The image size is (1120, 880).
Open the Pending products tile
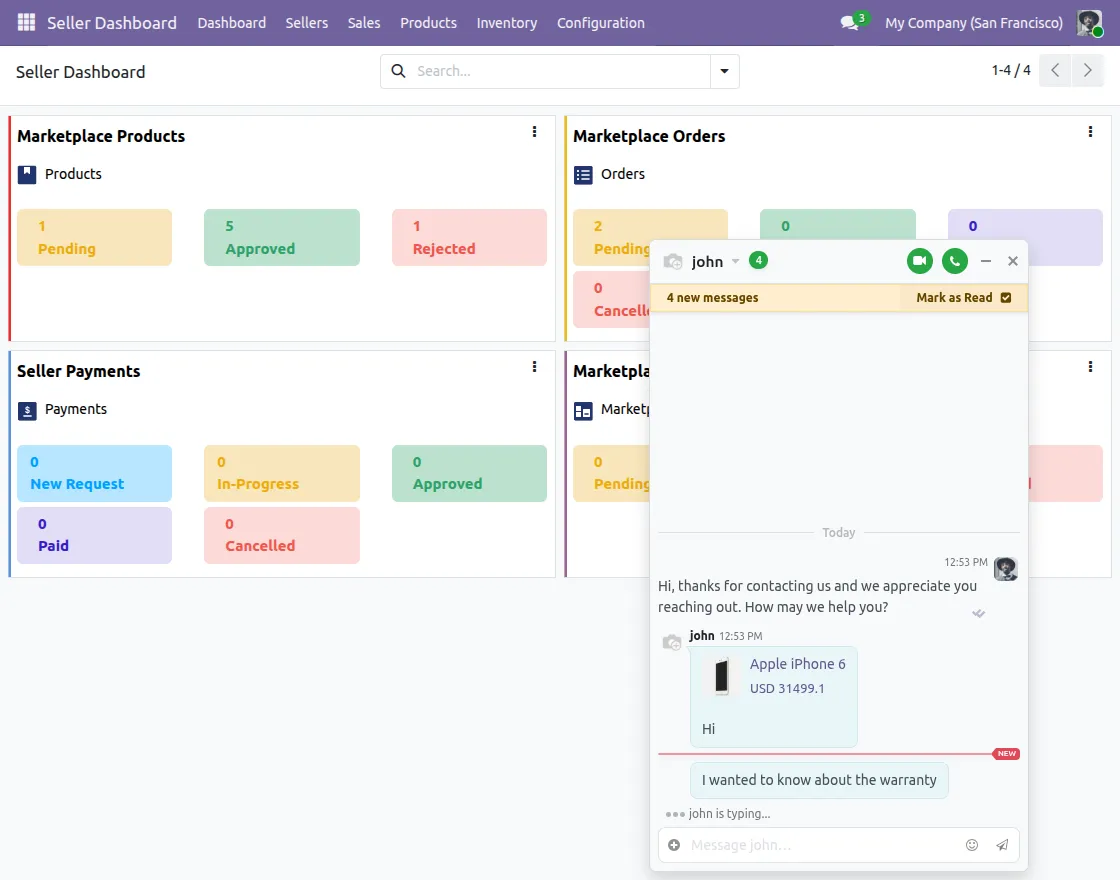point(94,237)
